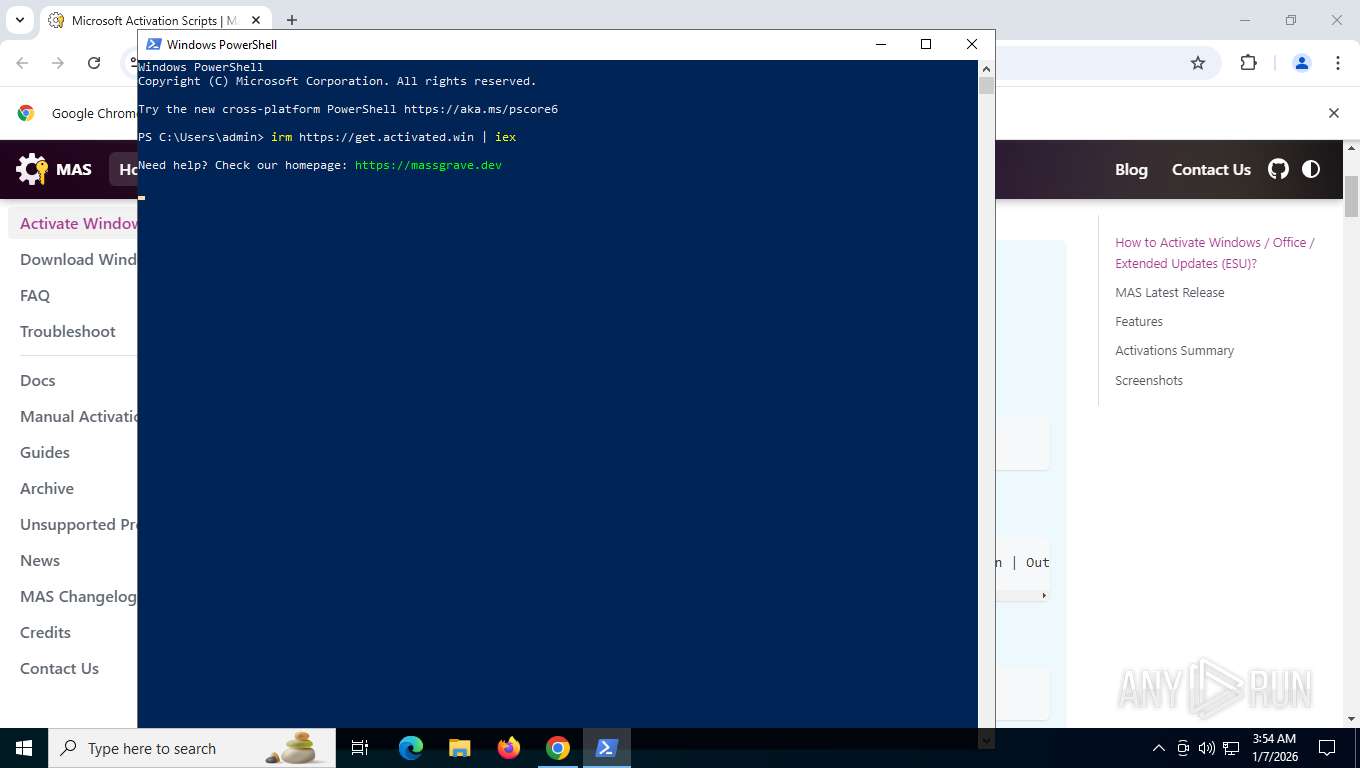Viewport: 1360px width, 768px height.
Task: Show hidden system tray icons
Action: (x=1159, y=748)
